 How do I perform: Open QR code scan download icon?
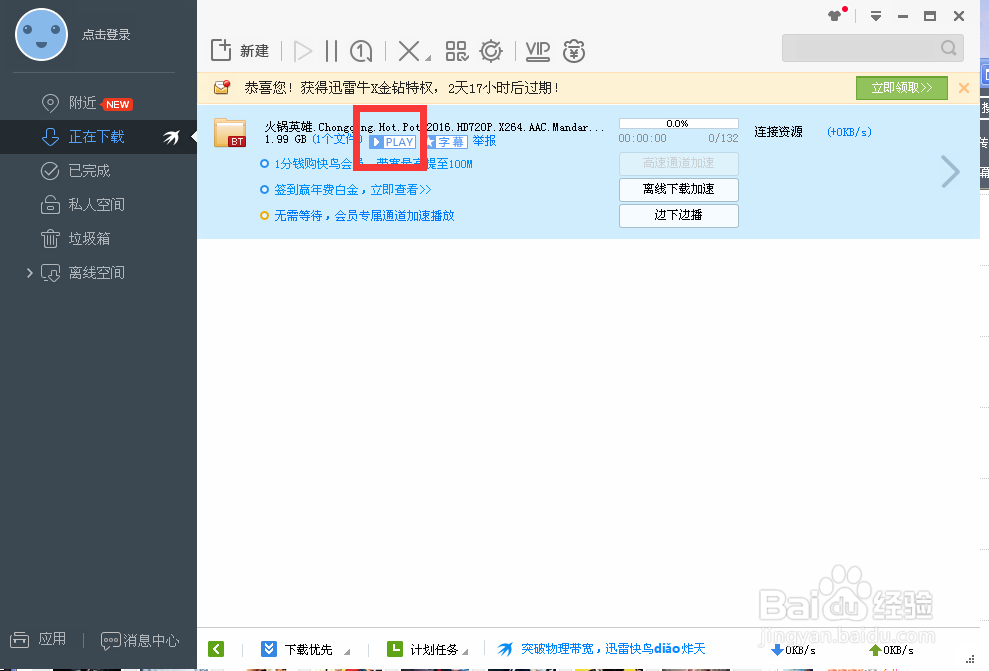point(456,50)
